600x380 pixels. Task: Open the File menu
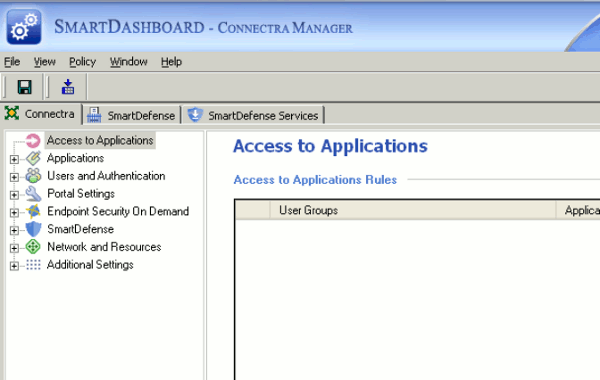click(x=12, y=62)
